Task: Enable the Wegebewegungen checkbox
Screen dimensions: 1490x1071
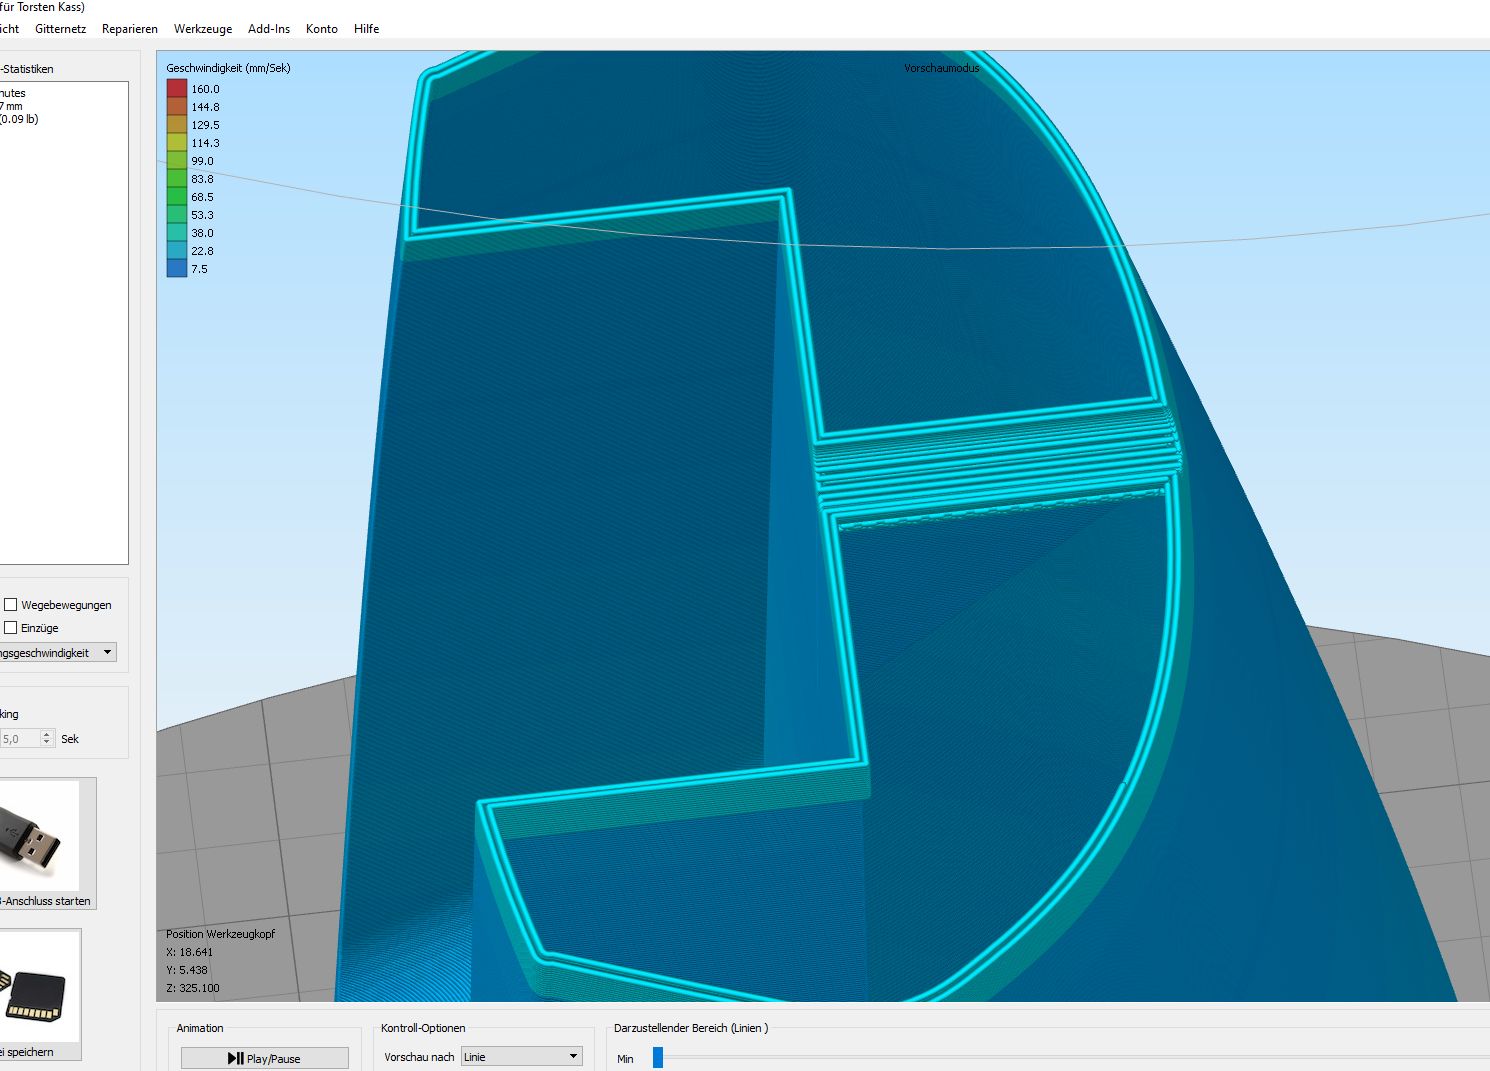Action: (11, 605)
